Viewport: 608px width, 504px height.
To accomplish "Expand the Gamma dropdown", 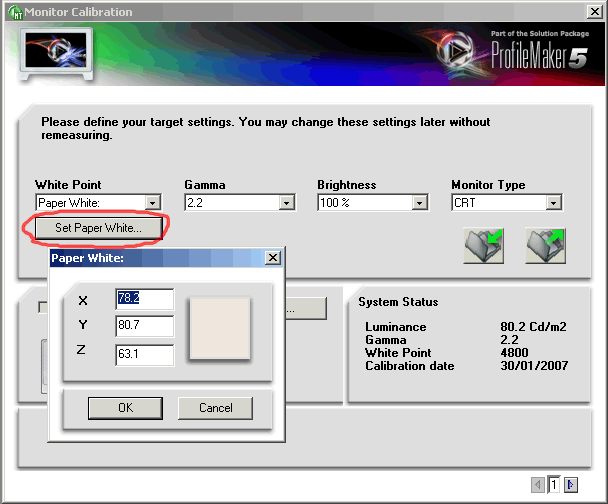I will (287, 203).
